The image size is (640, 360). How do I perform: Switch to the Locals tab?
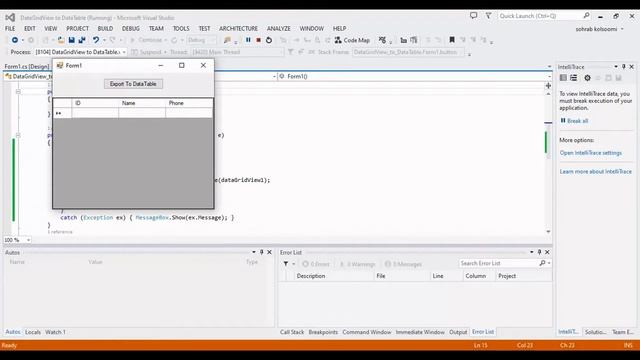[33, 332]
